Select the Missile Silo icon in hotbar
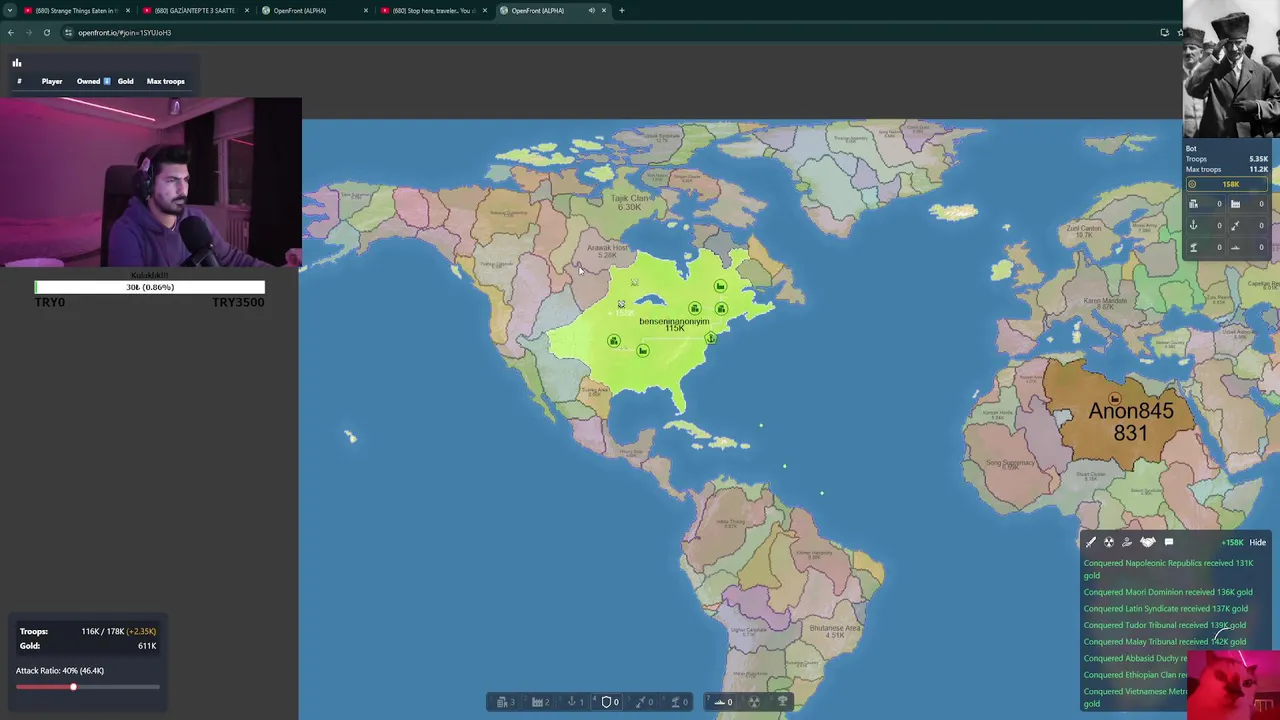 point(640,702)
